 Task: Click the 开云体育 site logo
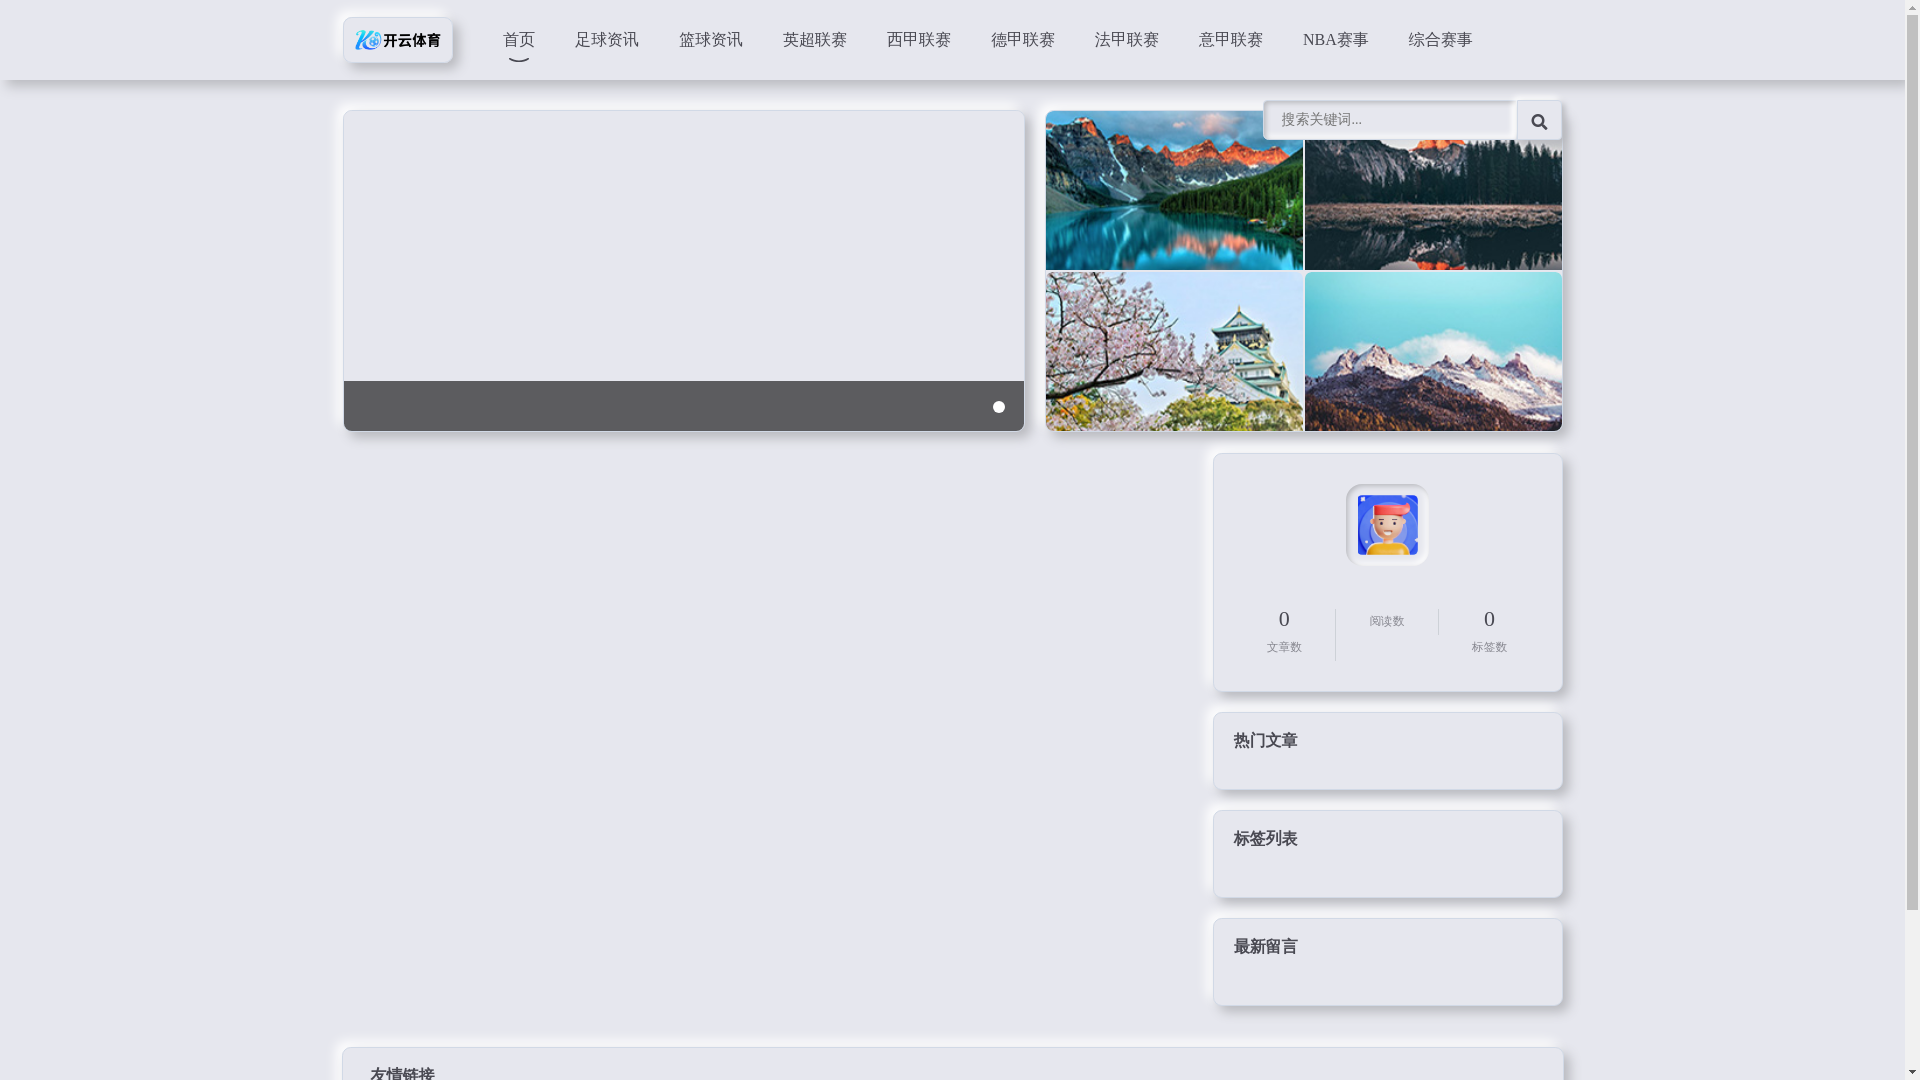[397, 40]
